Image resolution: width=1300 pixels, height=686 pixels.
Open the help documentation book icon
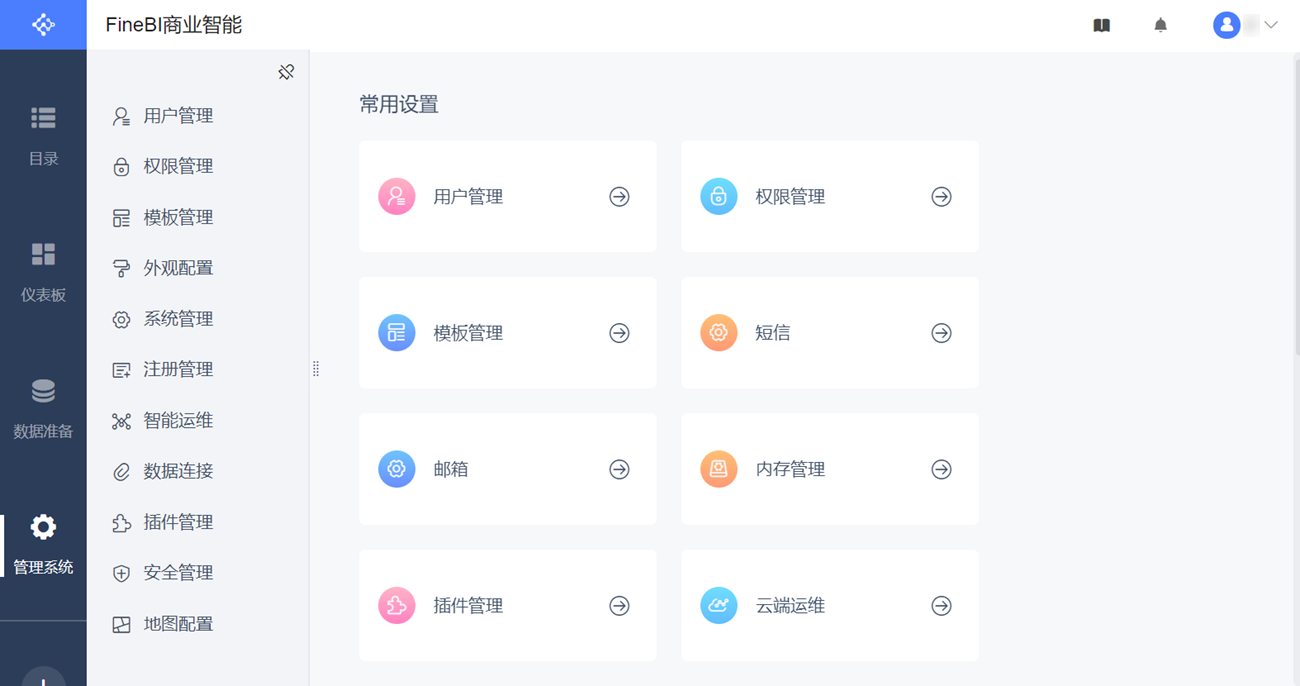tap(1101, 26)
